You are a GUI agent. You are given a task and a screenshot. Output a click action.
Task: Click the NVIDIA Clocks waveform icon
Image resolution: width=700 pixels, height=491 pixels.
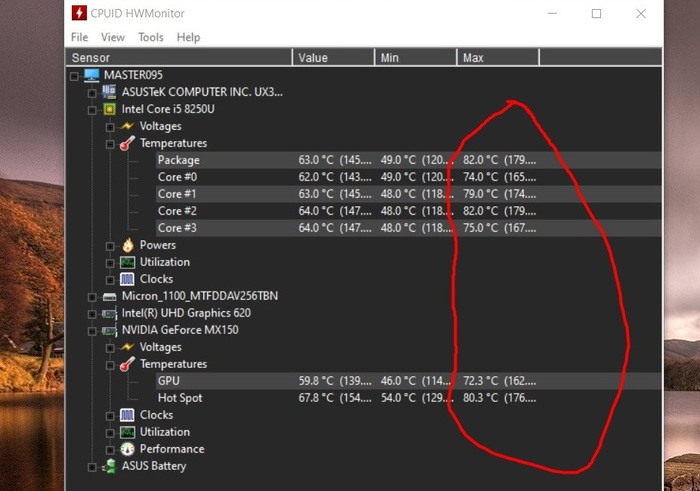pyautogui.click(x=127, y=415)
